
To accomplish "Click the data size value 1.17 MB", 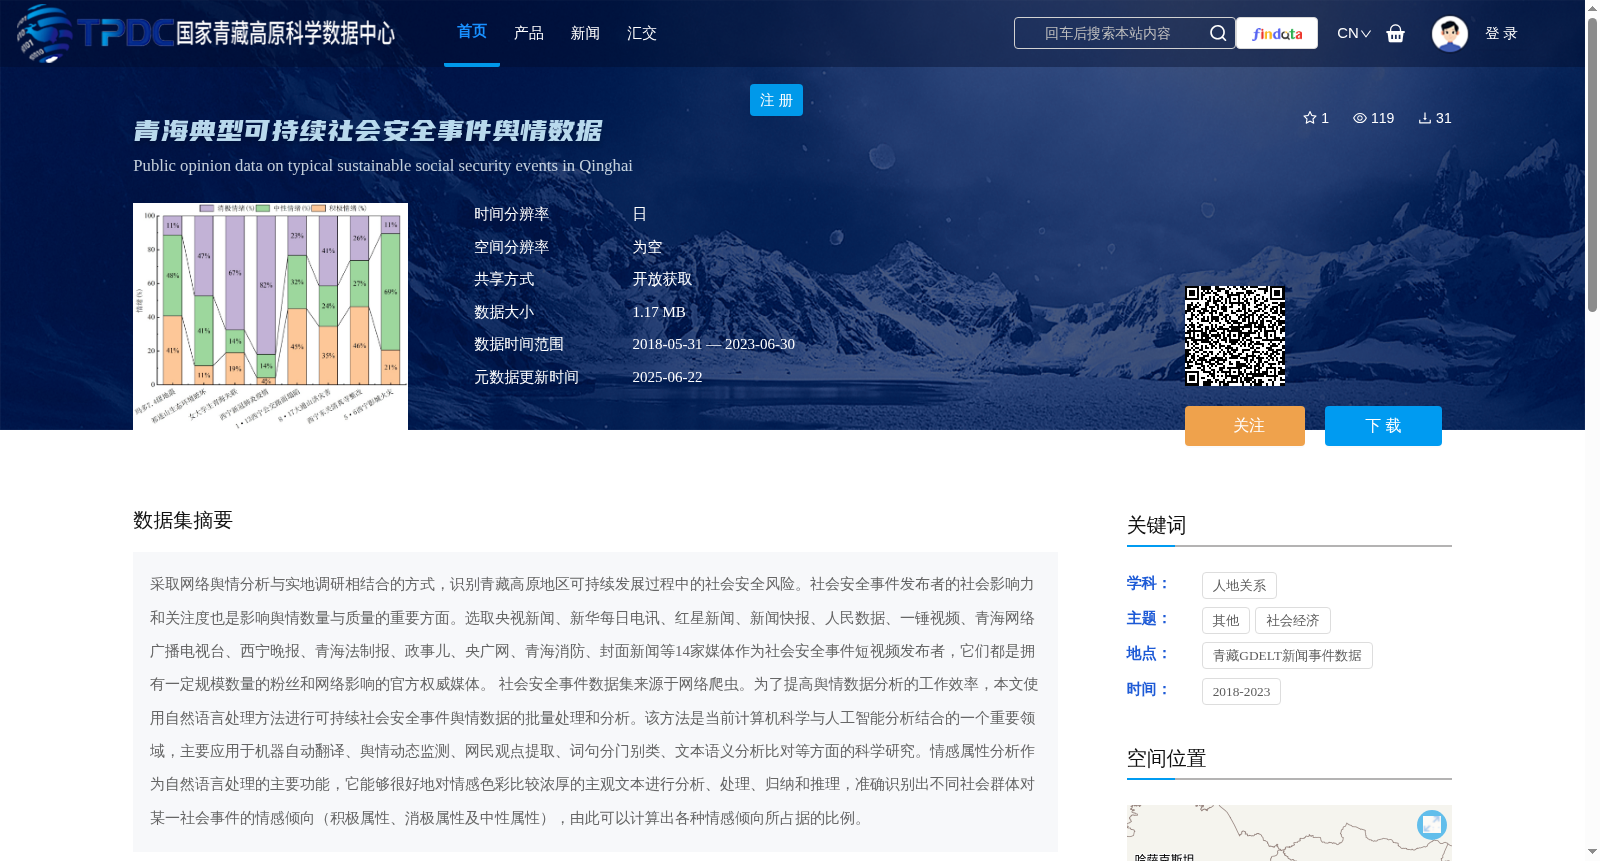I will point(659,312).
